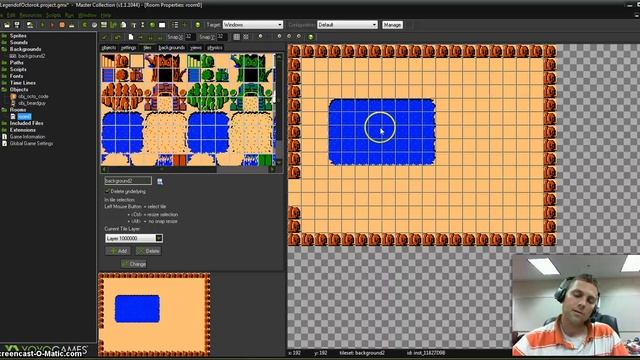Expand the Scripts folder
The height and width of the screenshot is (360, 640).
4,69
